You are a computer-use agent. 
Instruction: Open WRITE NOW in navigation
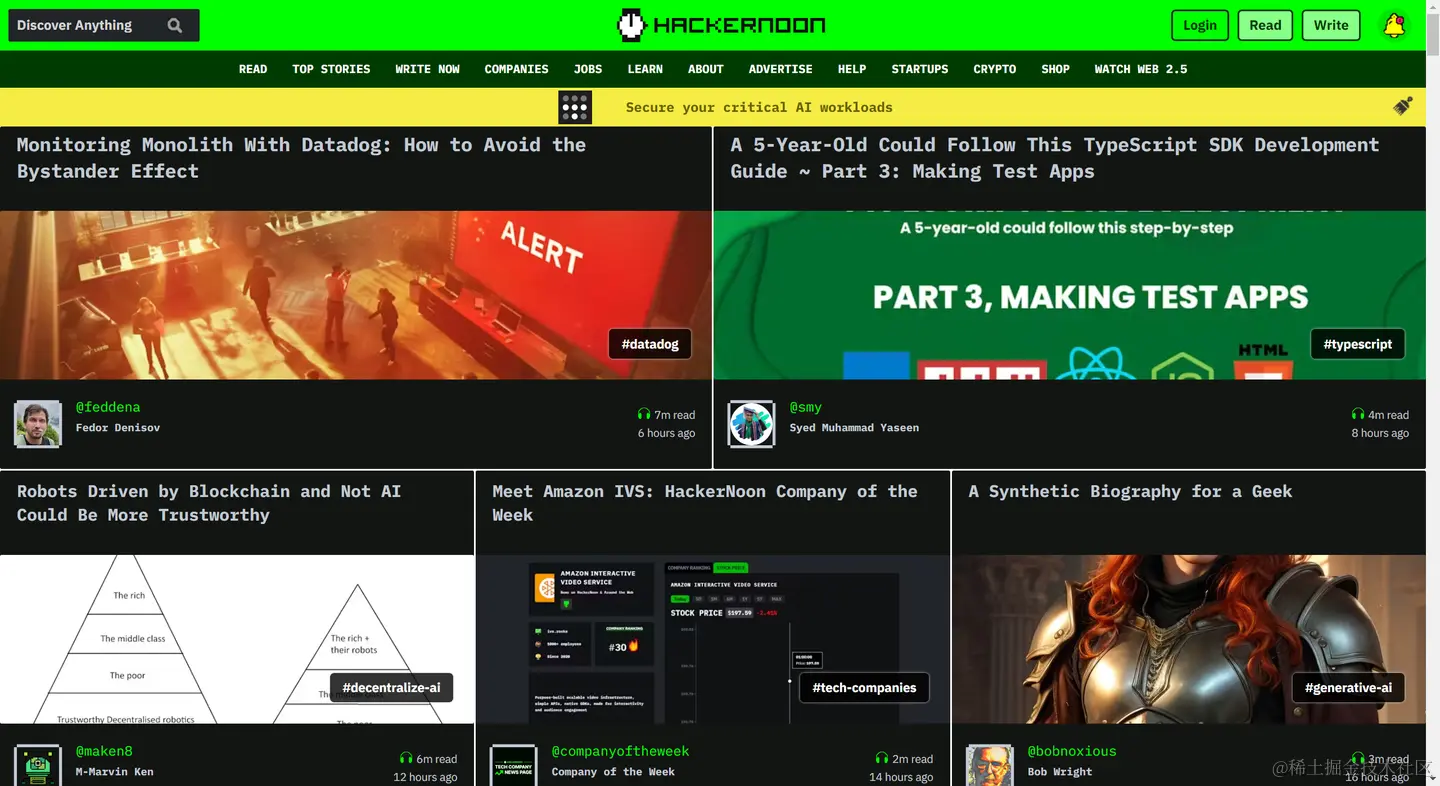tap(427, 69)
